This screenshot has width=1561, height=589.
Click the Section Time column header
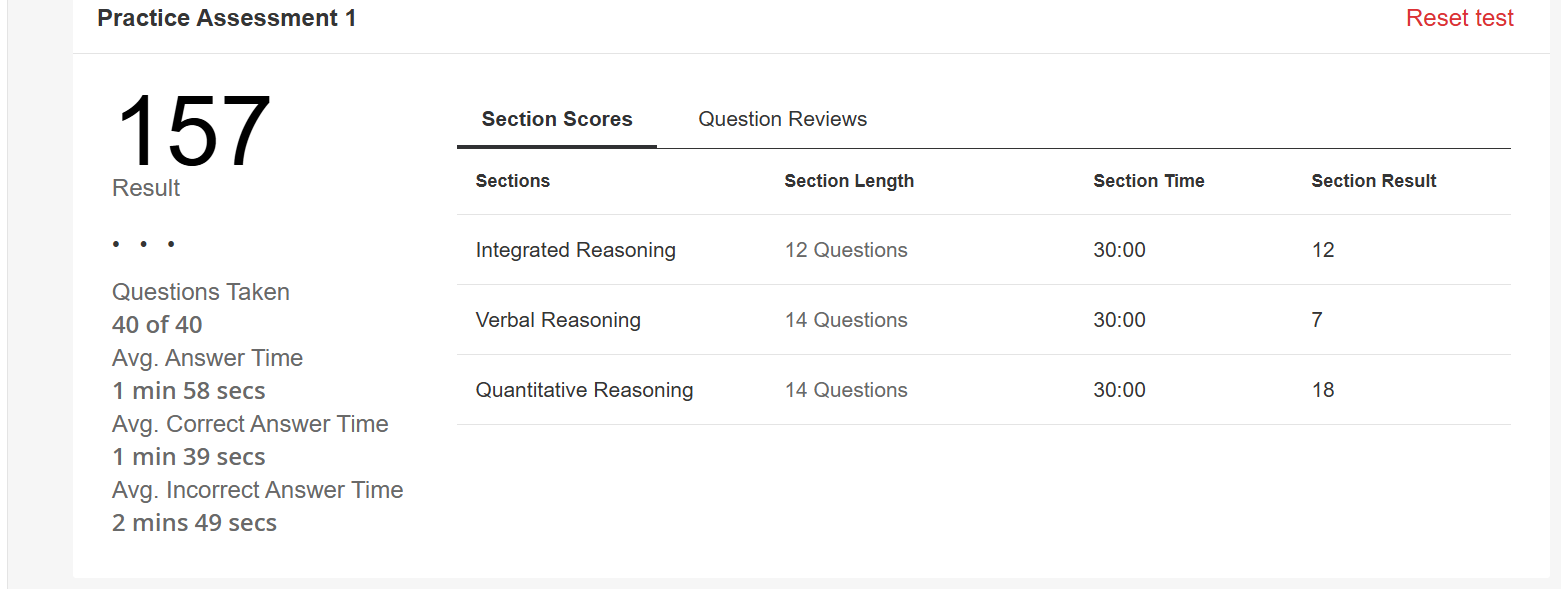[1148, 181]
